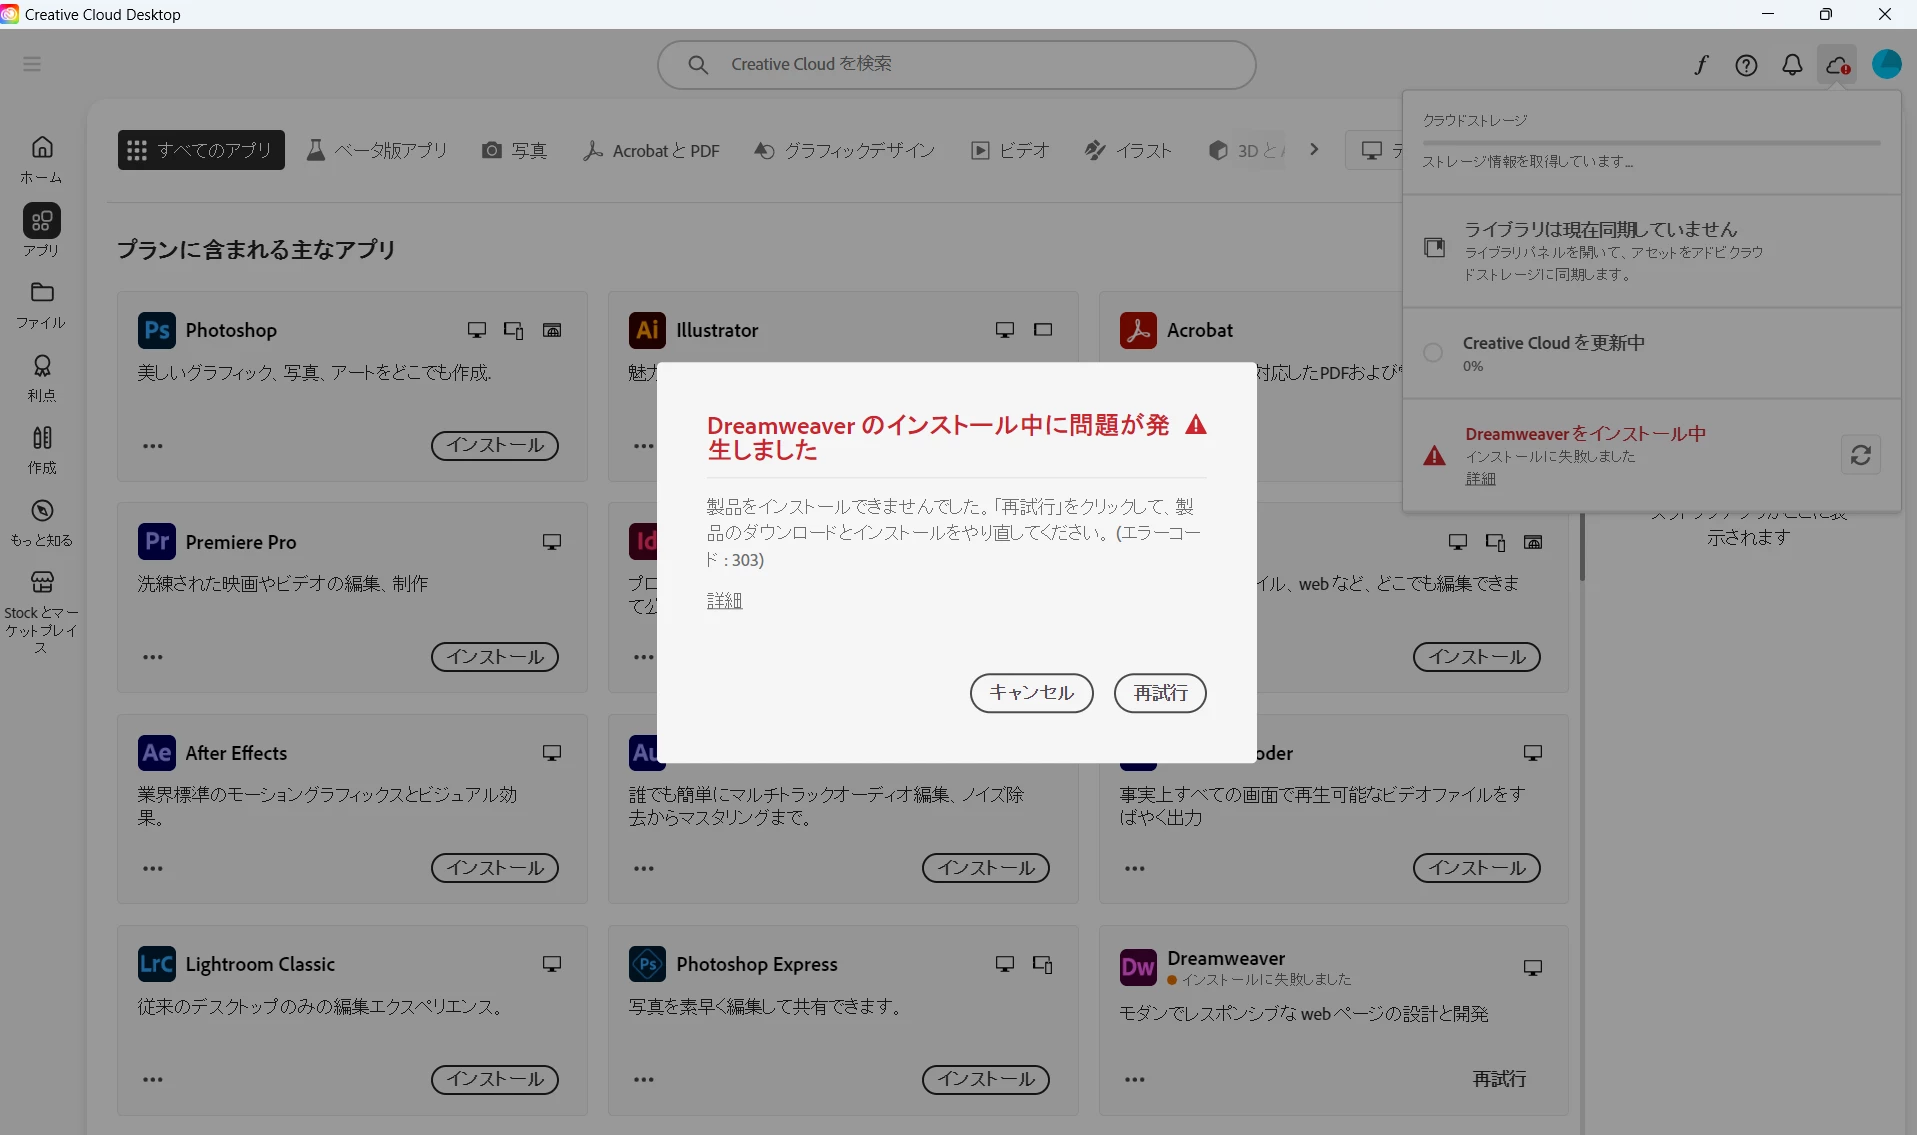Select the イラスト category tab
Viewport: 1917px width, 1135px height.
point(1128,150)
